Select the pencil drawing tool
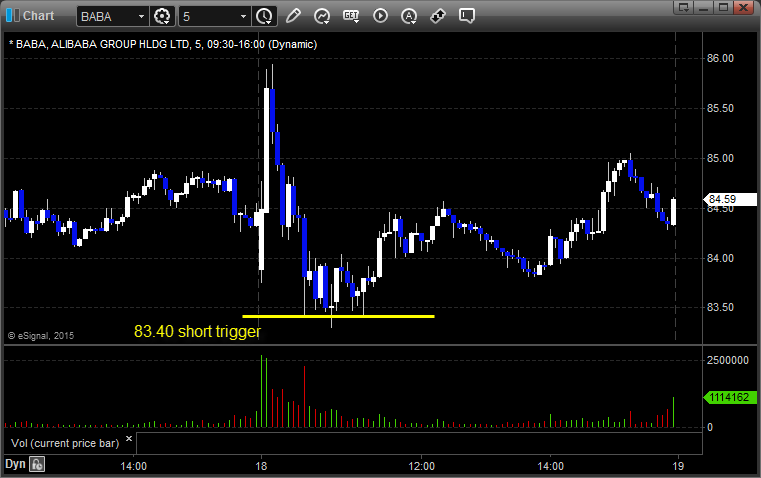 coord(293,16)
